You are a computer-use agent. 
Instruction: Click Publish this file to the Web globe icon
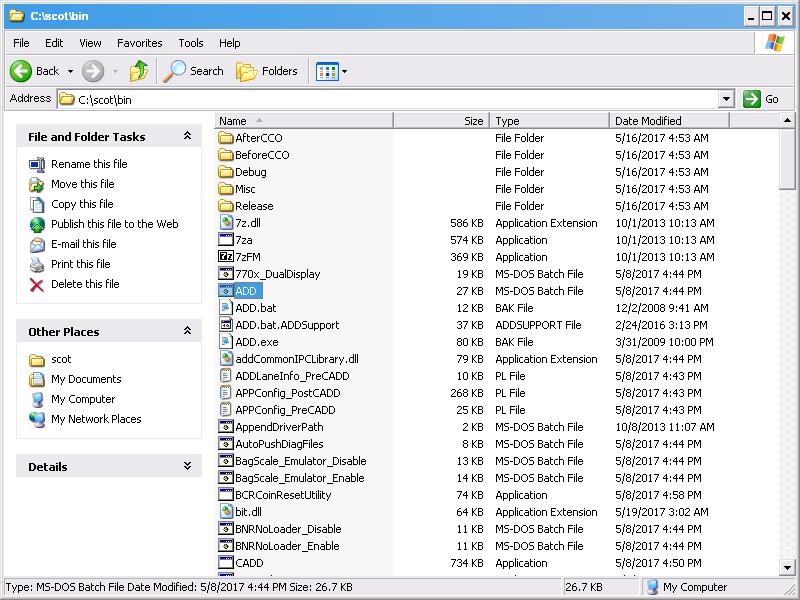pos(37,224)
